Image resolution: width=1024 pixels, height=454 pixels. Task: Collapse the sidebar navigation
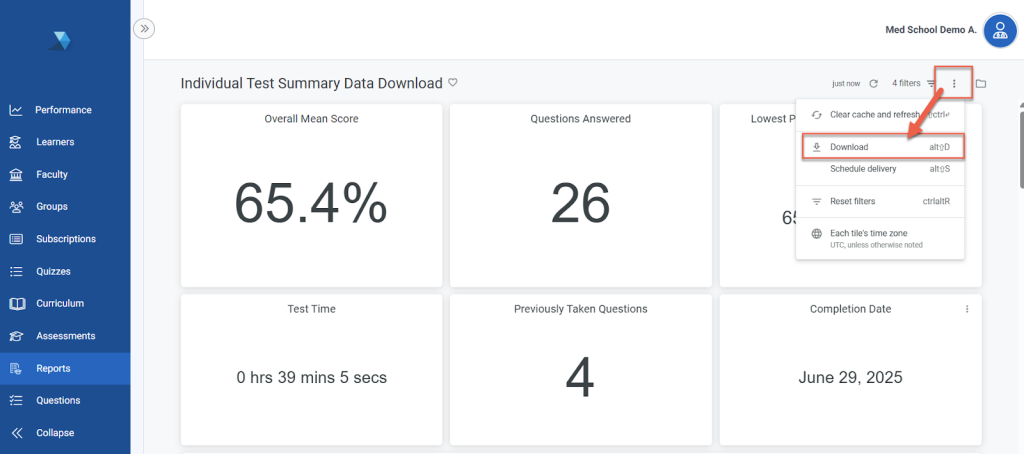55,433
